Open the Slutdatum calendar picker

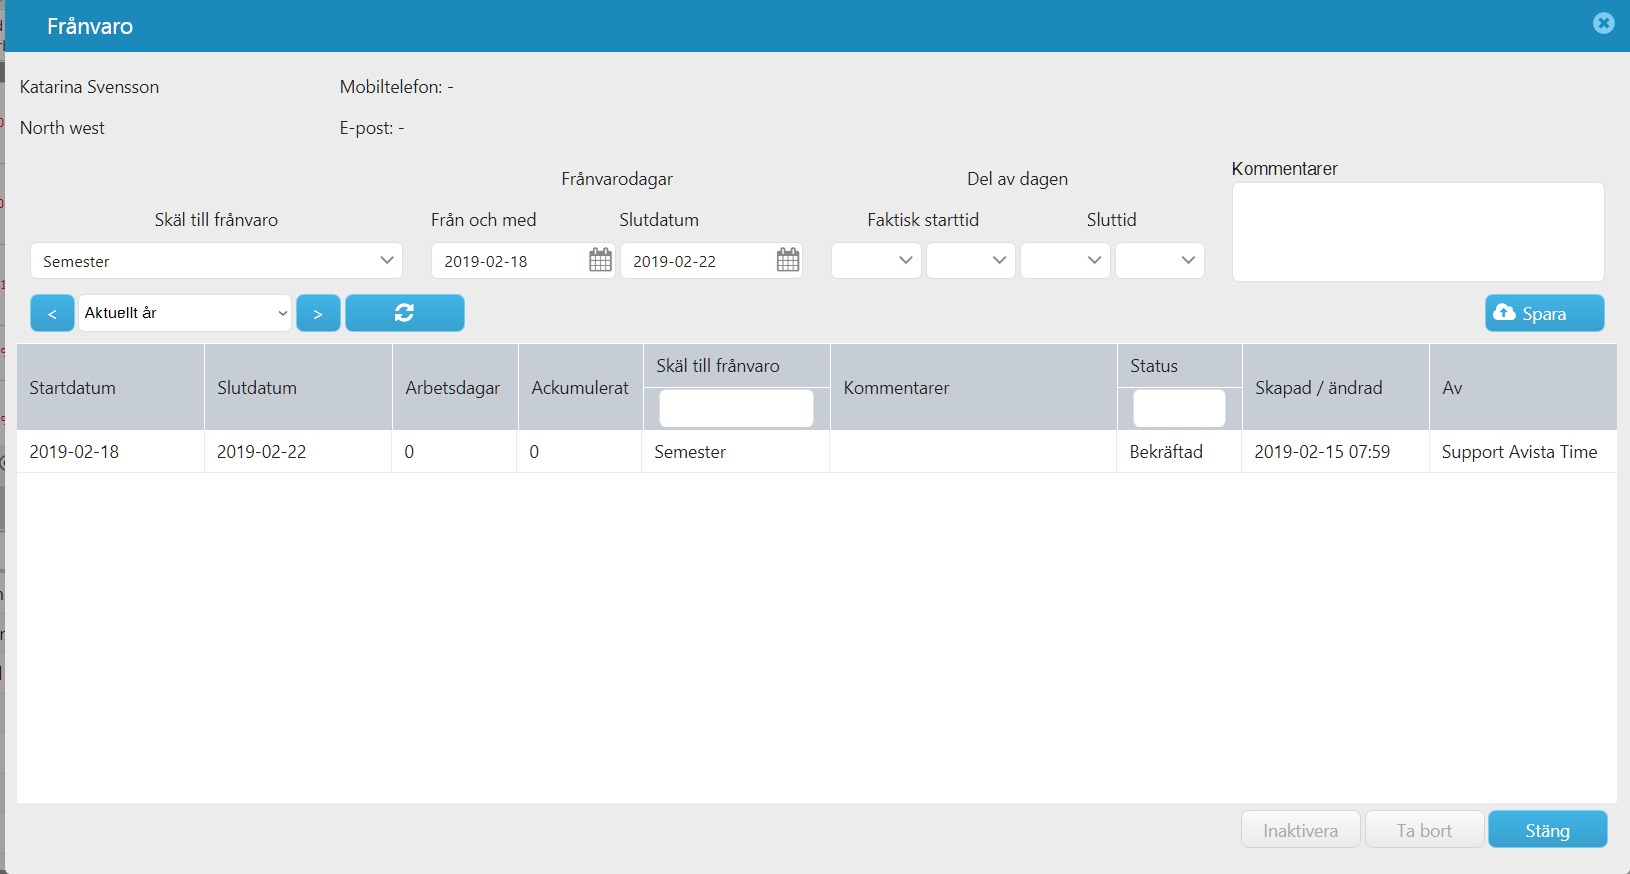(x=788, y=260)
